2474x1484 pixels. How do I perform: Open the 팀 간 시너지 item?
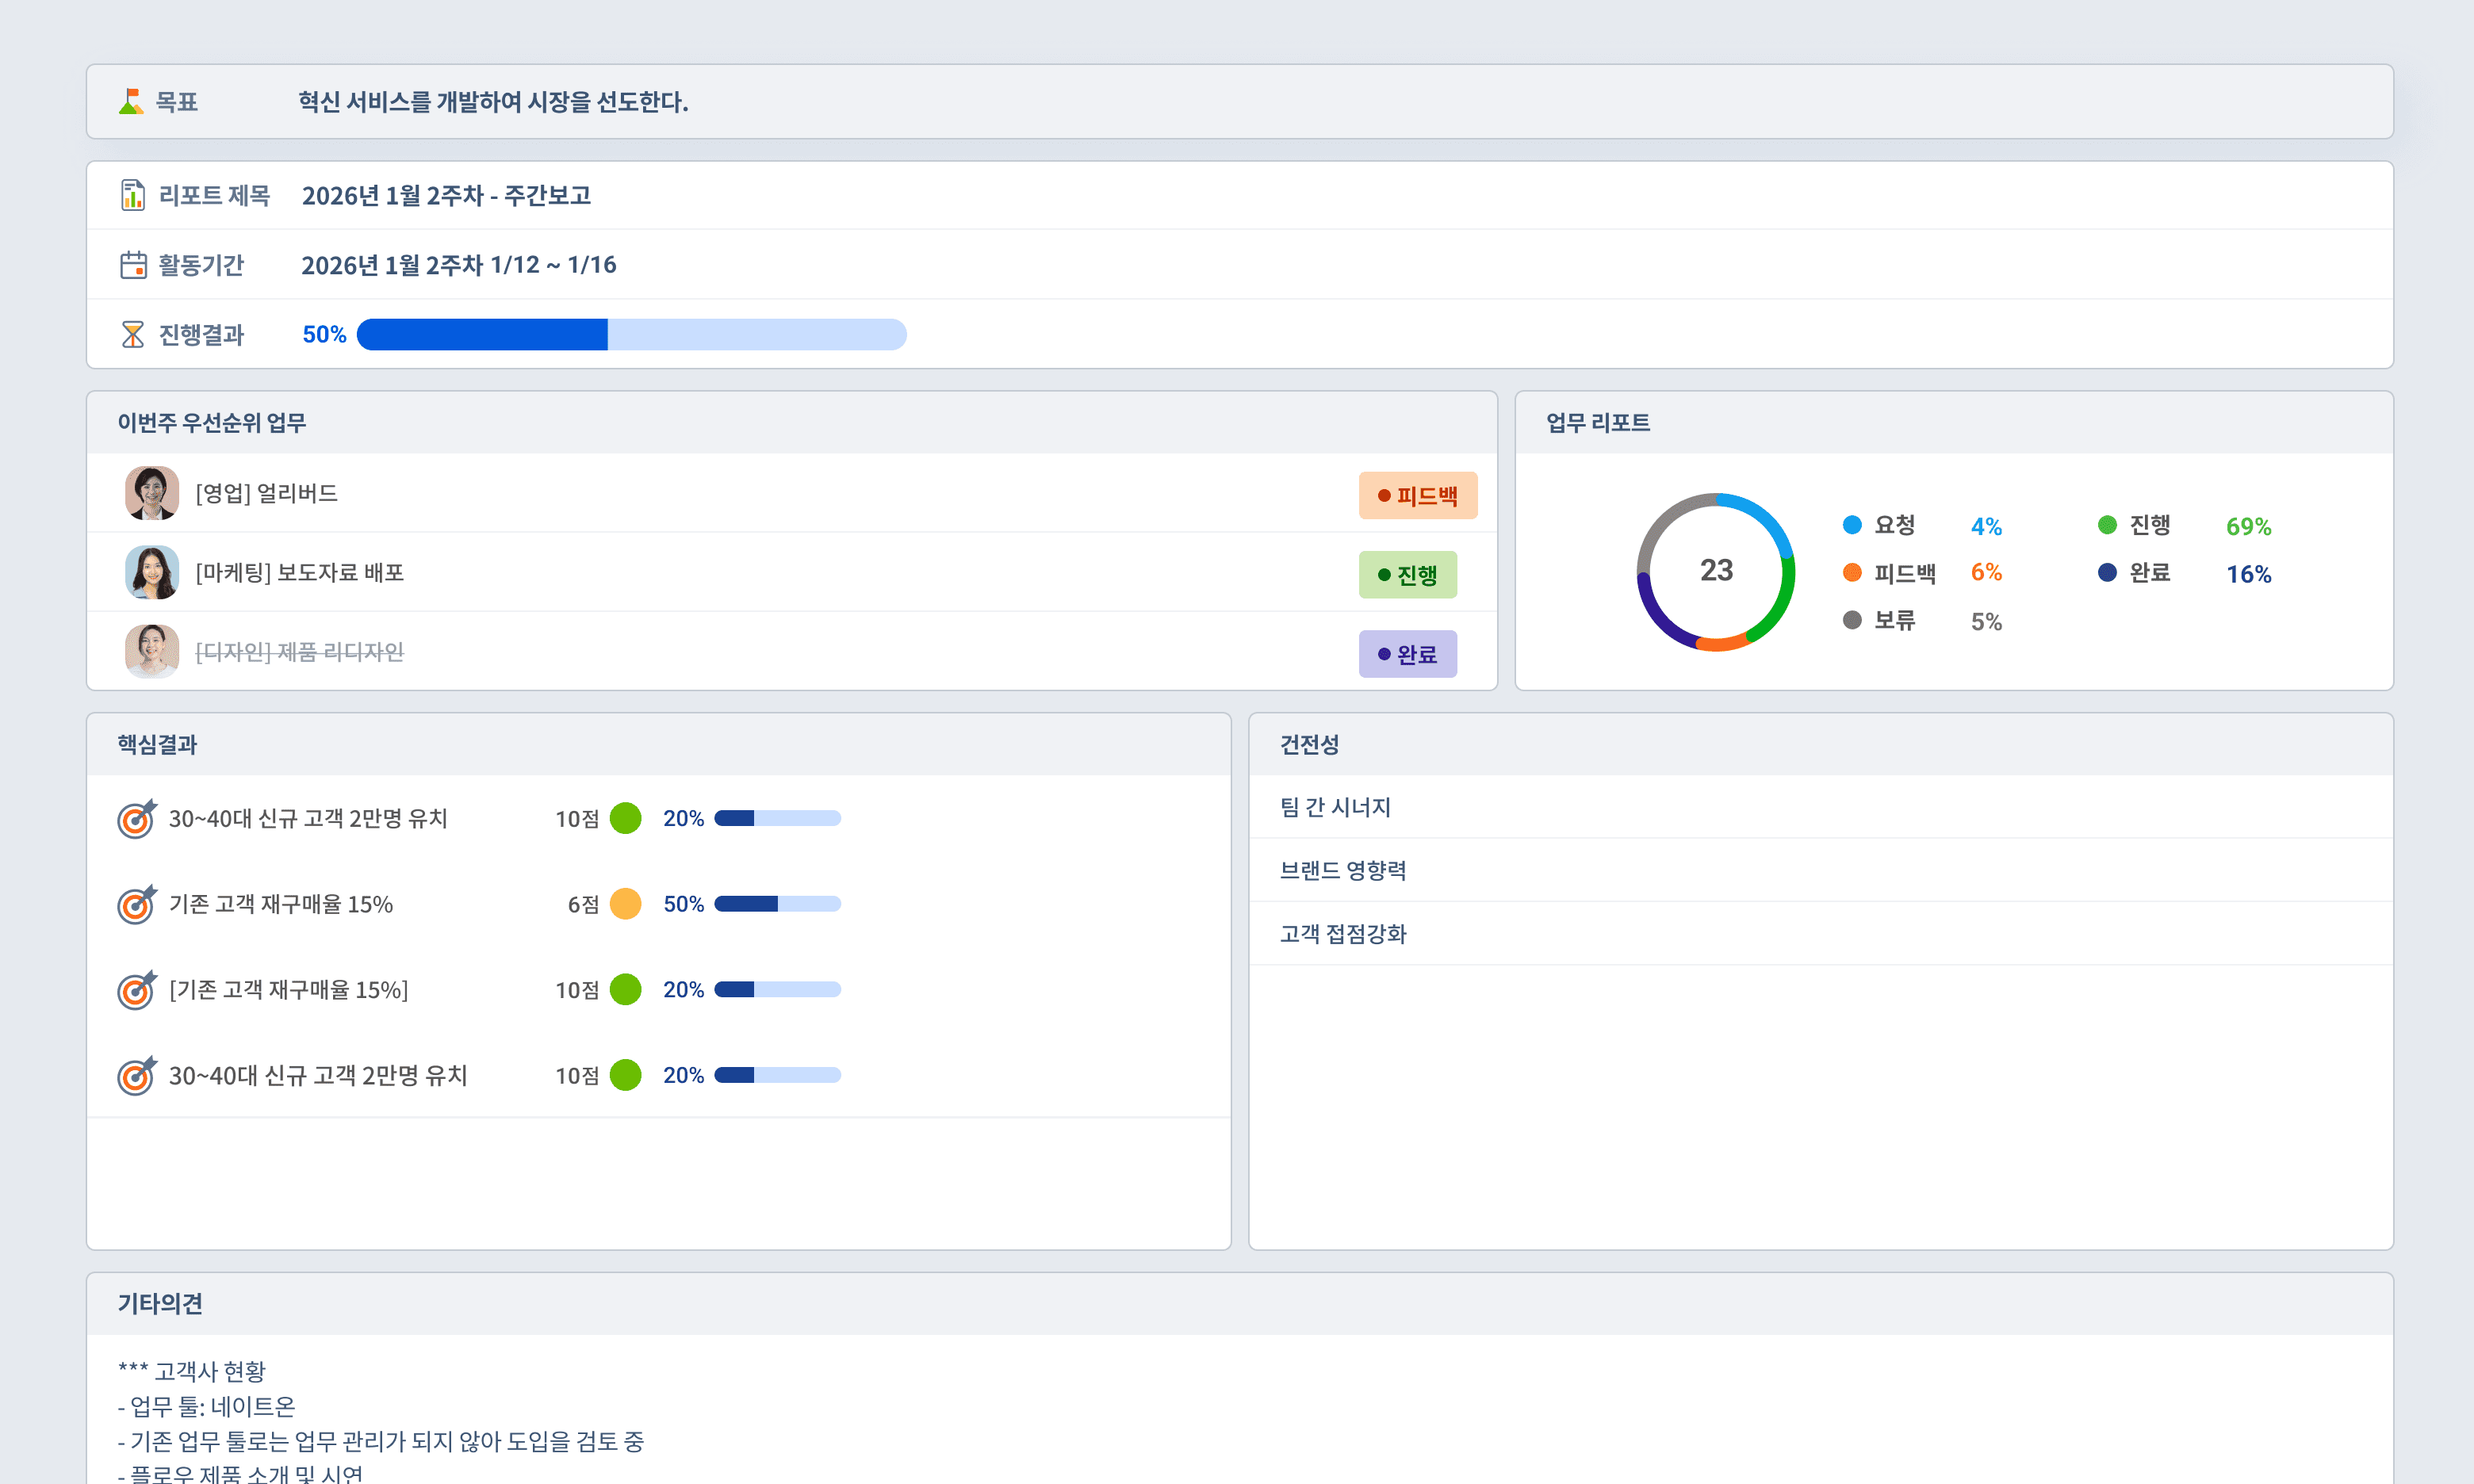coord(1335,807)
